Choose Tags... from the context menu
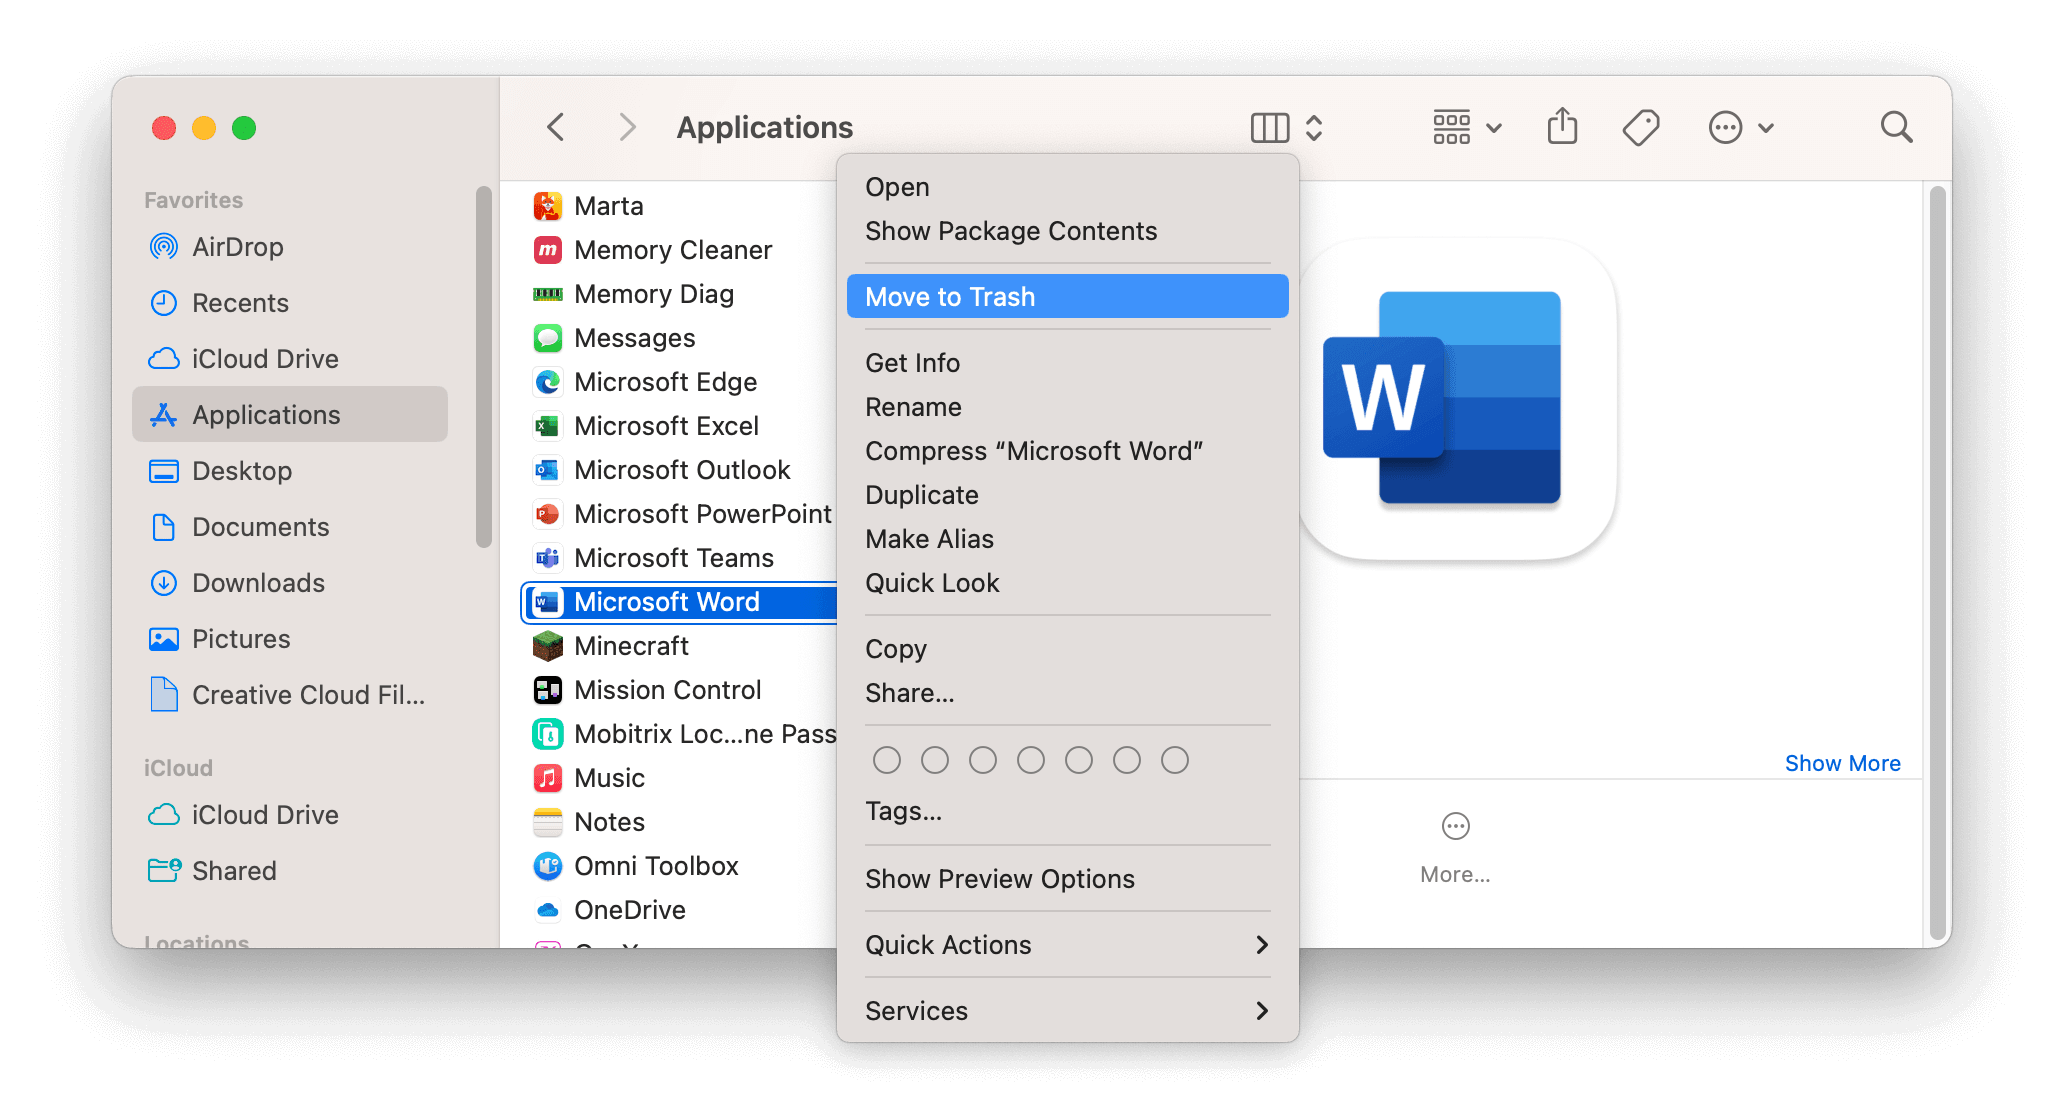Screen dimensions: 2064x1096 (x=1067, y=811)
